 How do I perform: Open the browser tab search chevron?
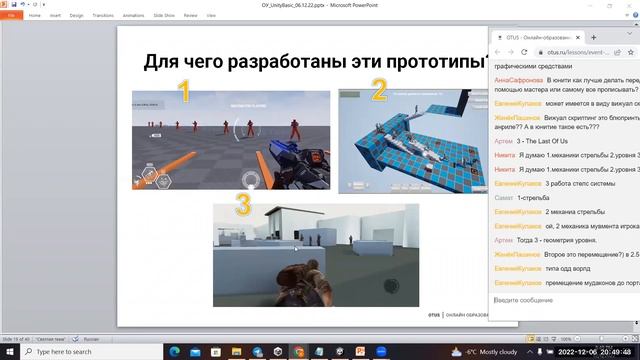pos(629,33)
